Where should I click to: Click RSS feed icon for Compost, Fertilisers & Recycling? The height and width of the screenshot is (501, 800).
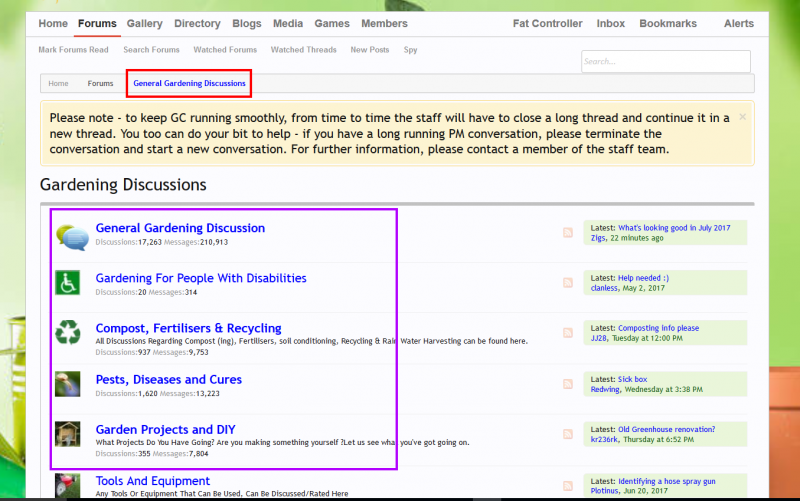(x=568, y=333)
